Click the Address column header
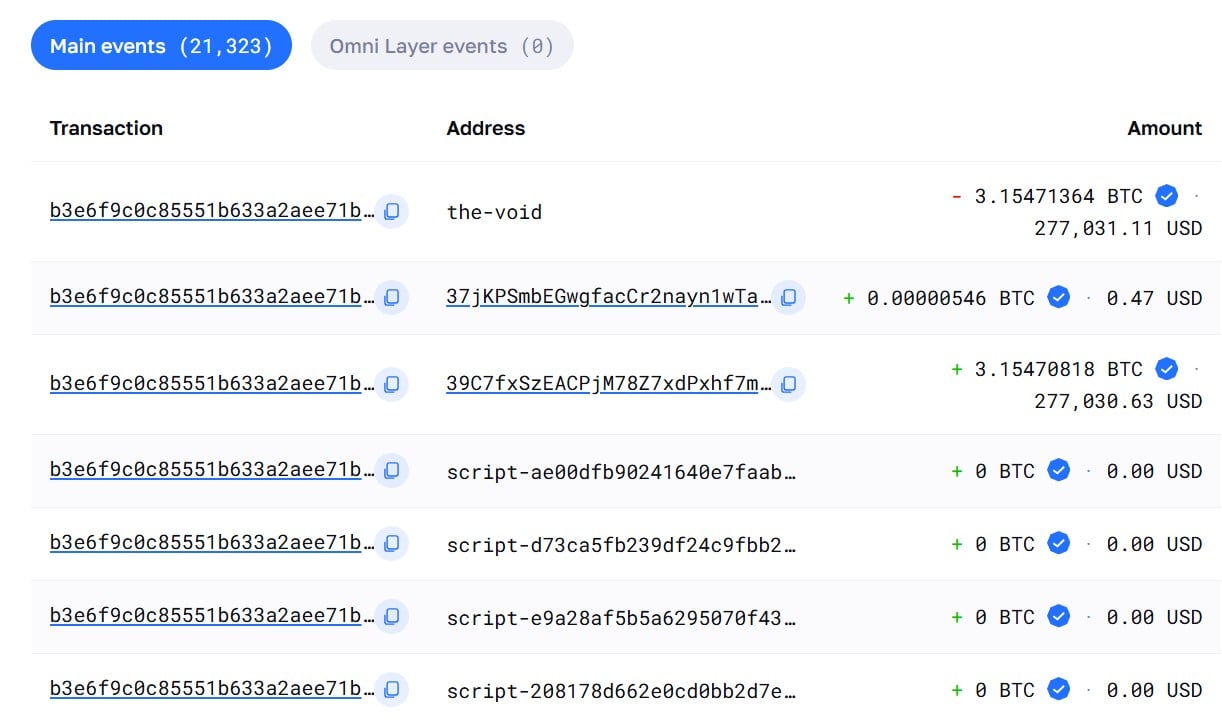 coord(485,128)
